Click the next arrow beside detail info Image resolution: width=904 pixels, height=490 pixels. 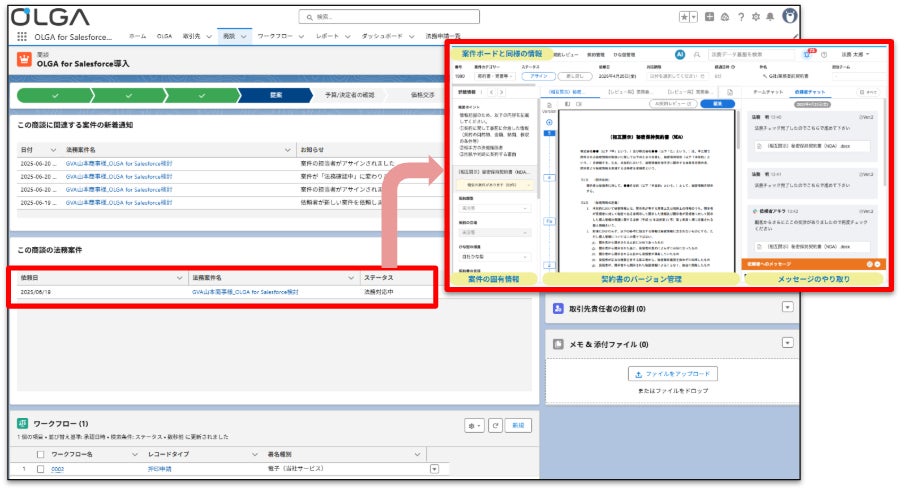coord(502,92)
